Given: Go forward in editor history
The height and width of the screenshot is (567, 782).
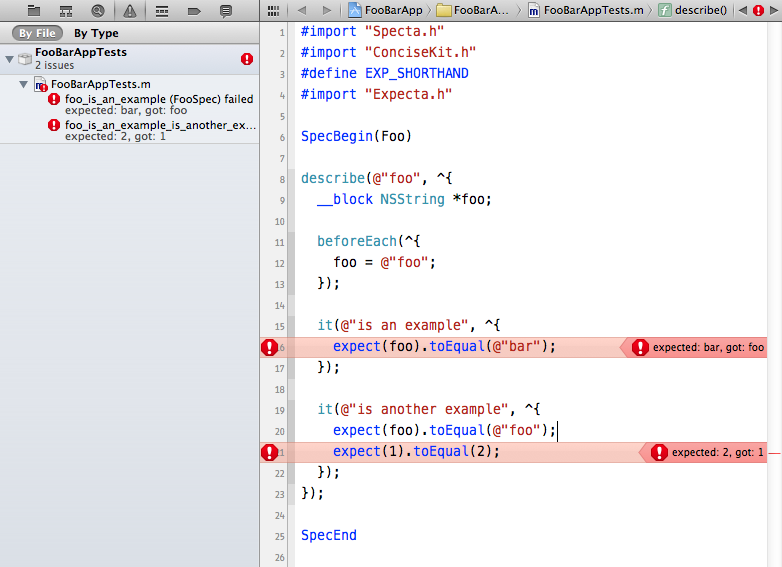Looking at the screenshot, I should pos(327,10).
